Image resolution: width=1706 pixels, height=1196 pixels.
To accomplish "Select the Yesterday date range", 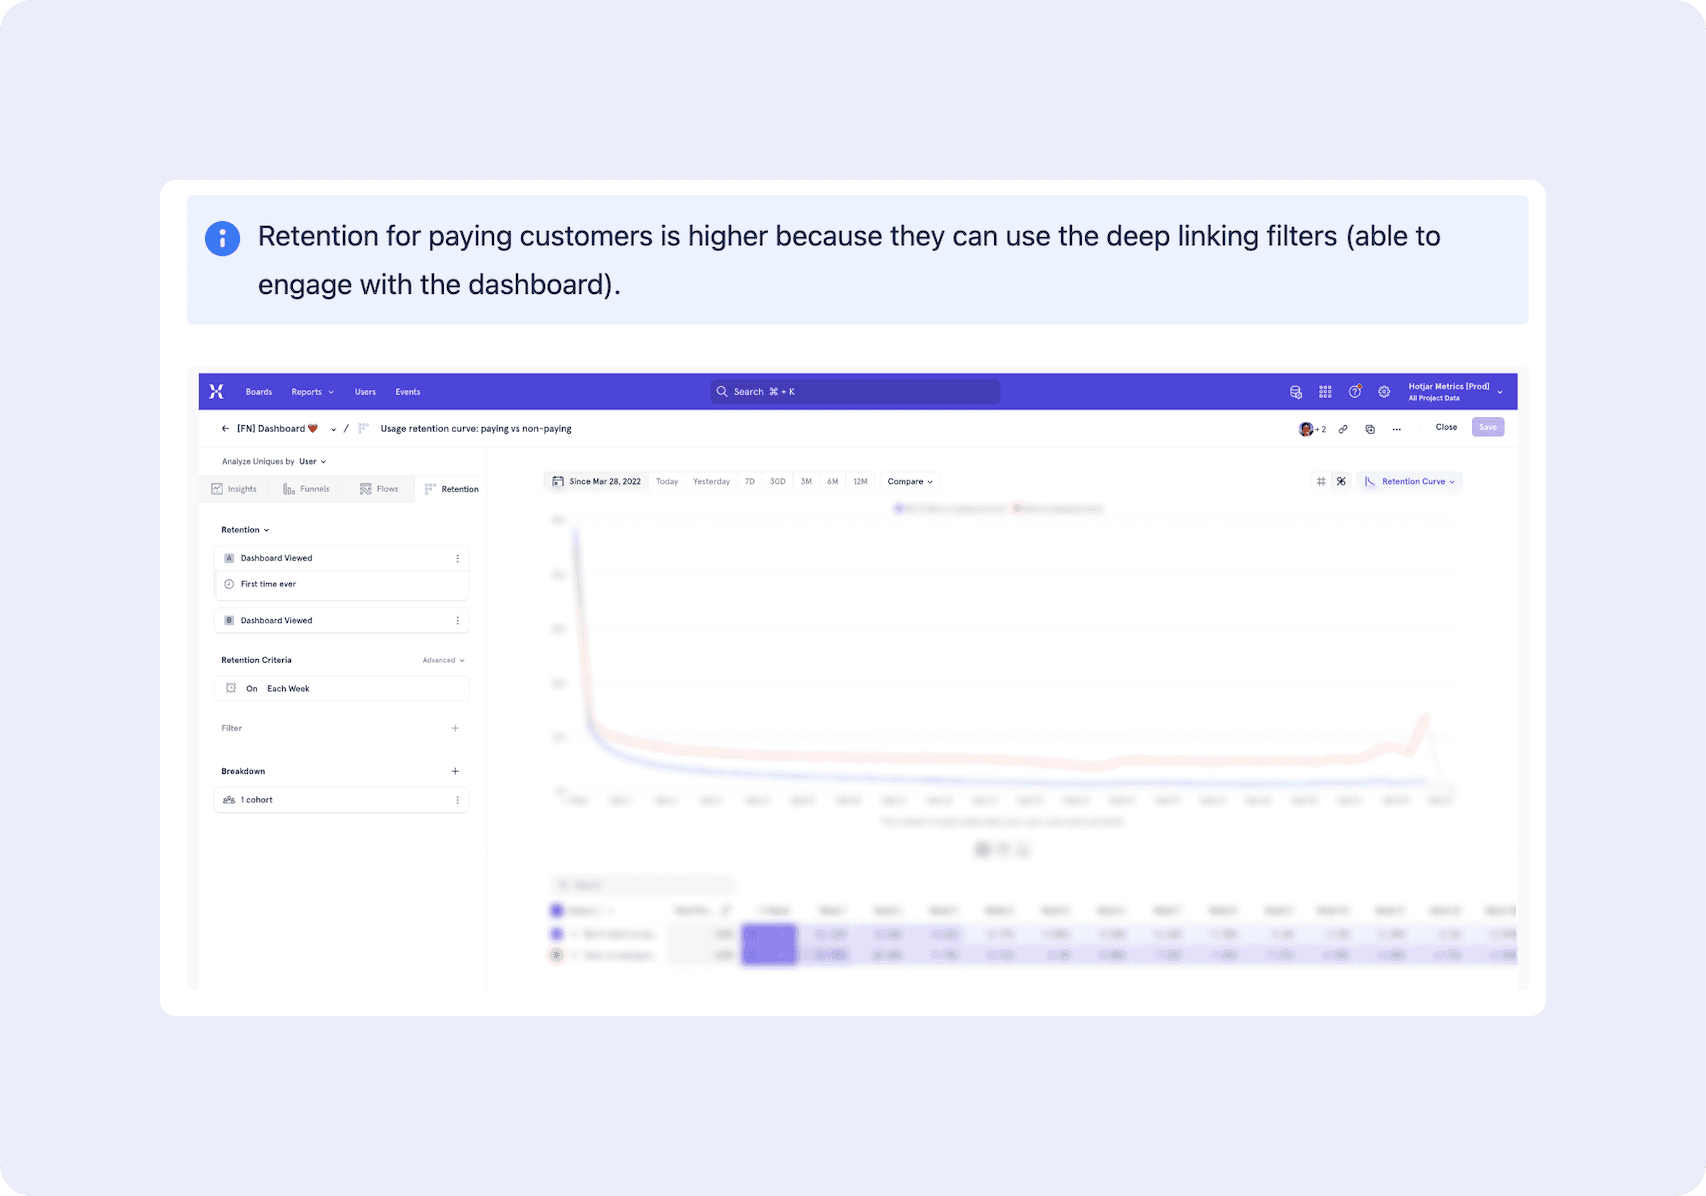I will click(712, 482).
